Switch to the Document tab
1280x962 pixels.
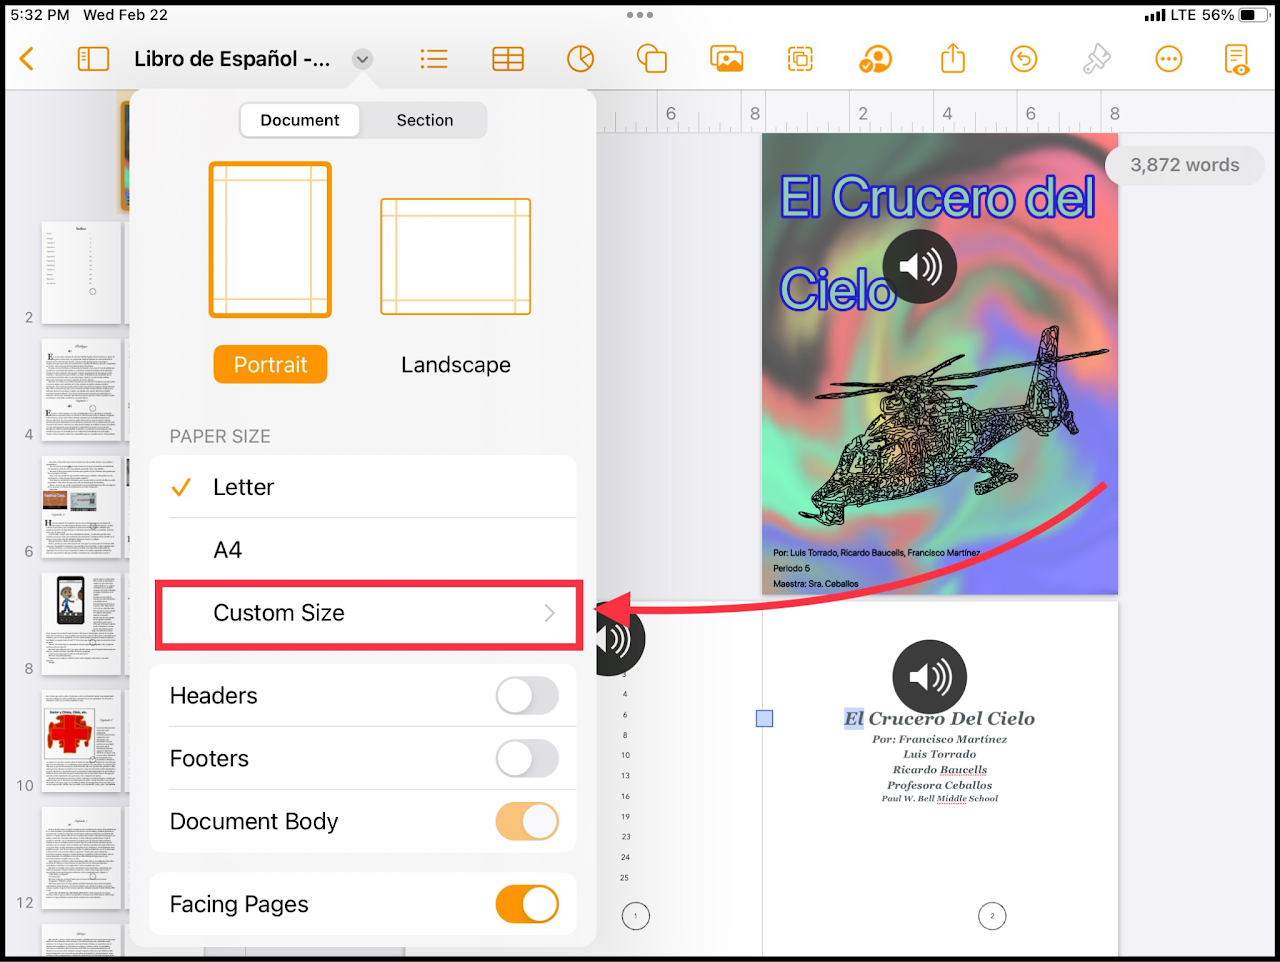tap(300, 120)
